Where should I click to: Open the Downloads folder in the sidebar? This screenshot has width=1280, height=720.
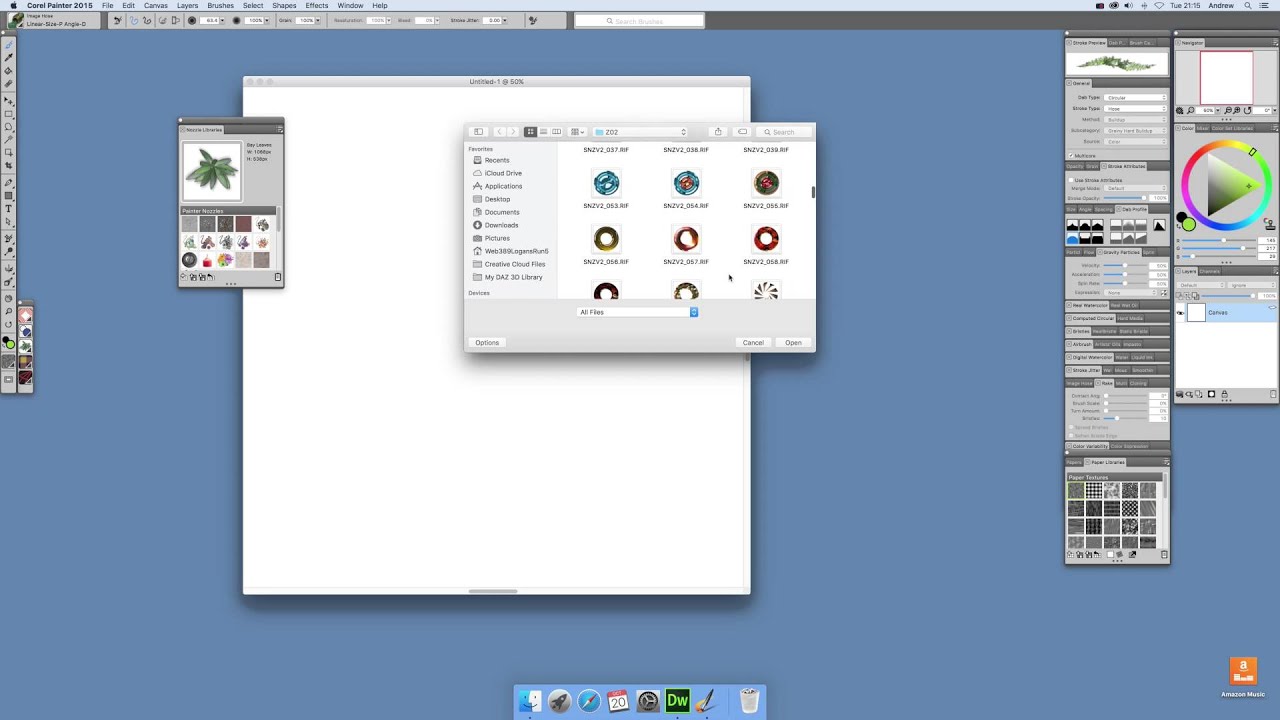click(x=501, y=225)
